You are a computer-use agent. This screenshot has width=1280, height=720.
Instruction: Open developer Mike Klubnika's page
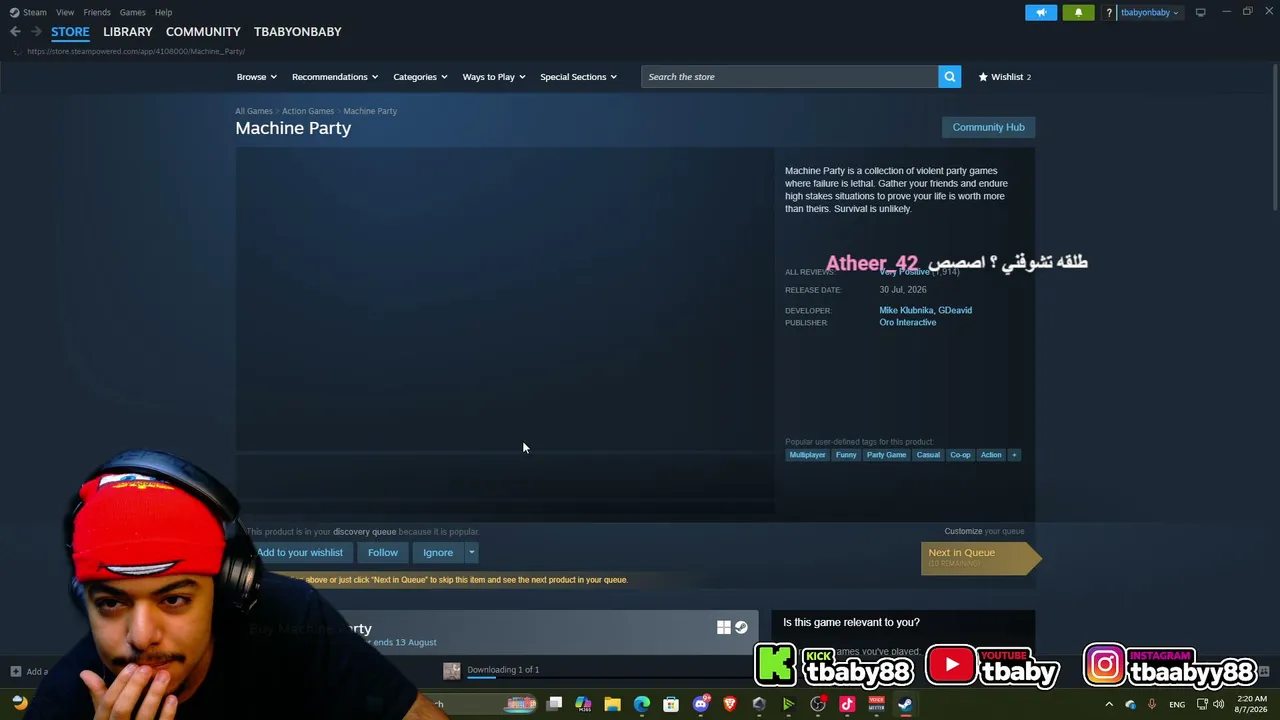(x=906, y=310)
